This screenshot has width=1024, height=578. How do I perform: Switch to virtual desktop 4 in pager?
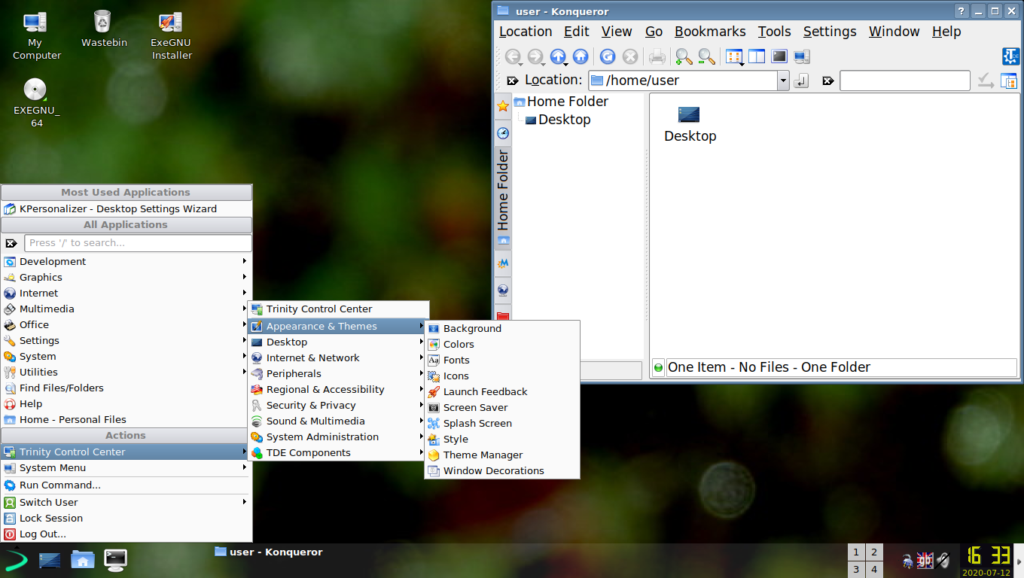[x=873, y=569]
